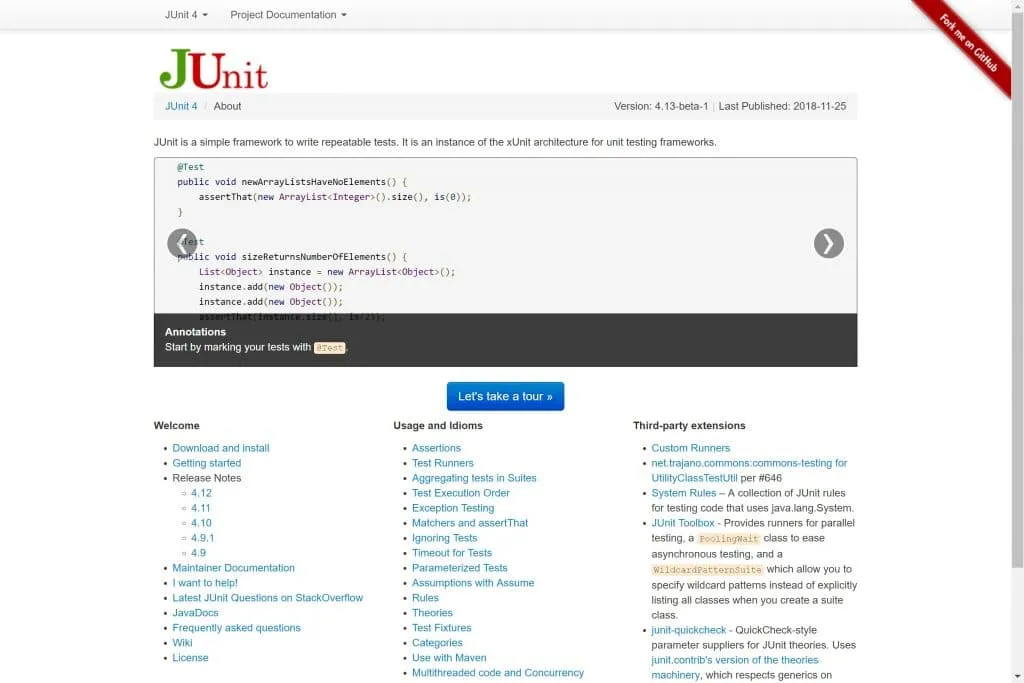This screenshot has width=1024, height=683.
Task: Open Ignoring Tests link
Action: (x=445, y=538)
